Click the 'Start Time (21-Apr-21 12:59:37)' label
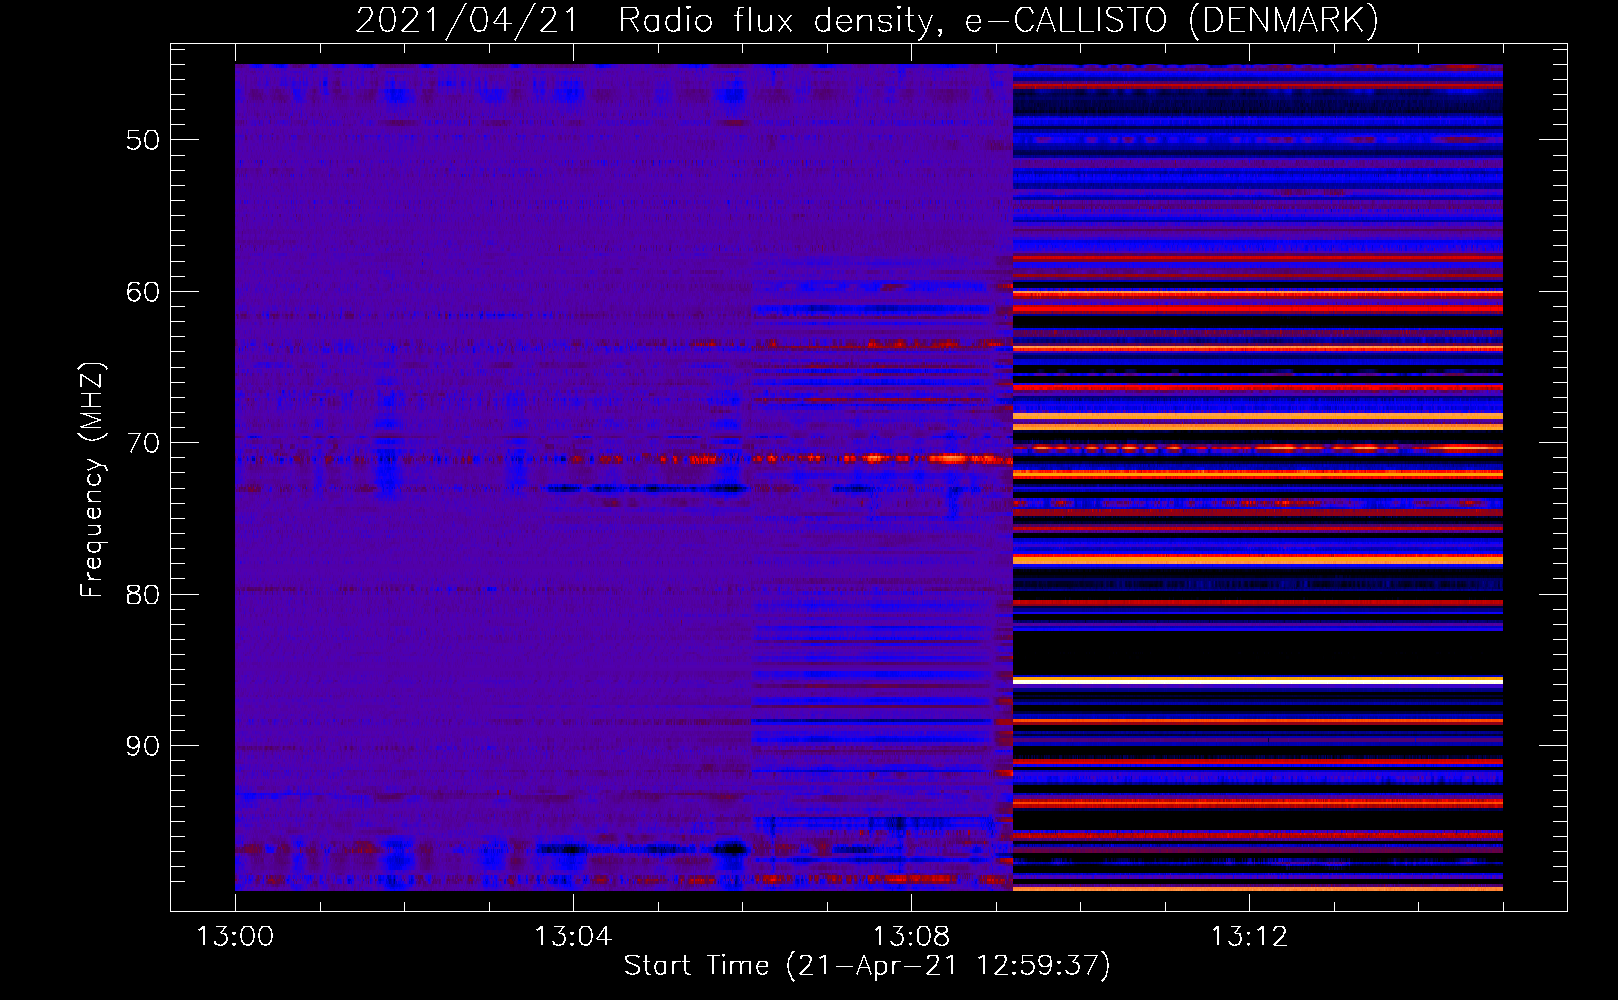1618x1000 pixels. click(x=867, y=966)
